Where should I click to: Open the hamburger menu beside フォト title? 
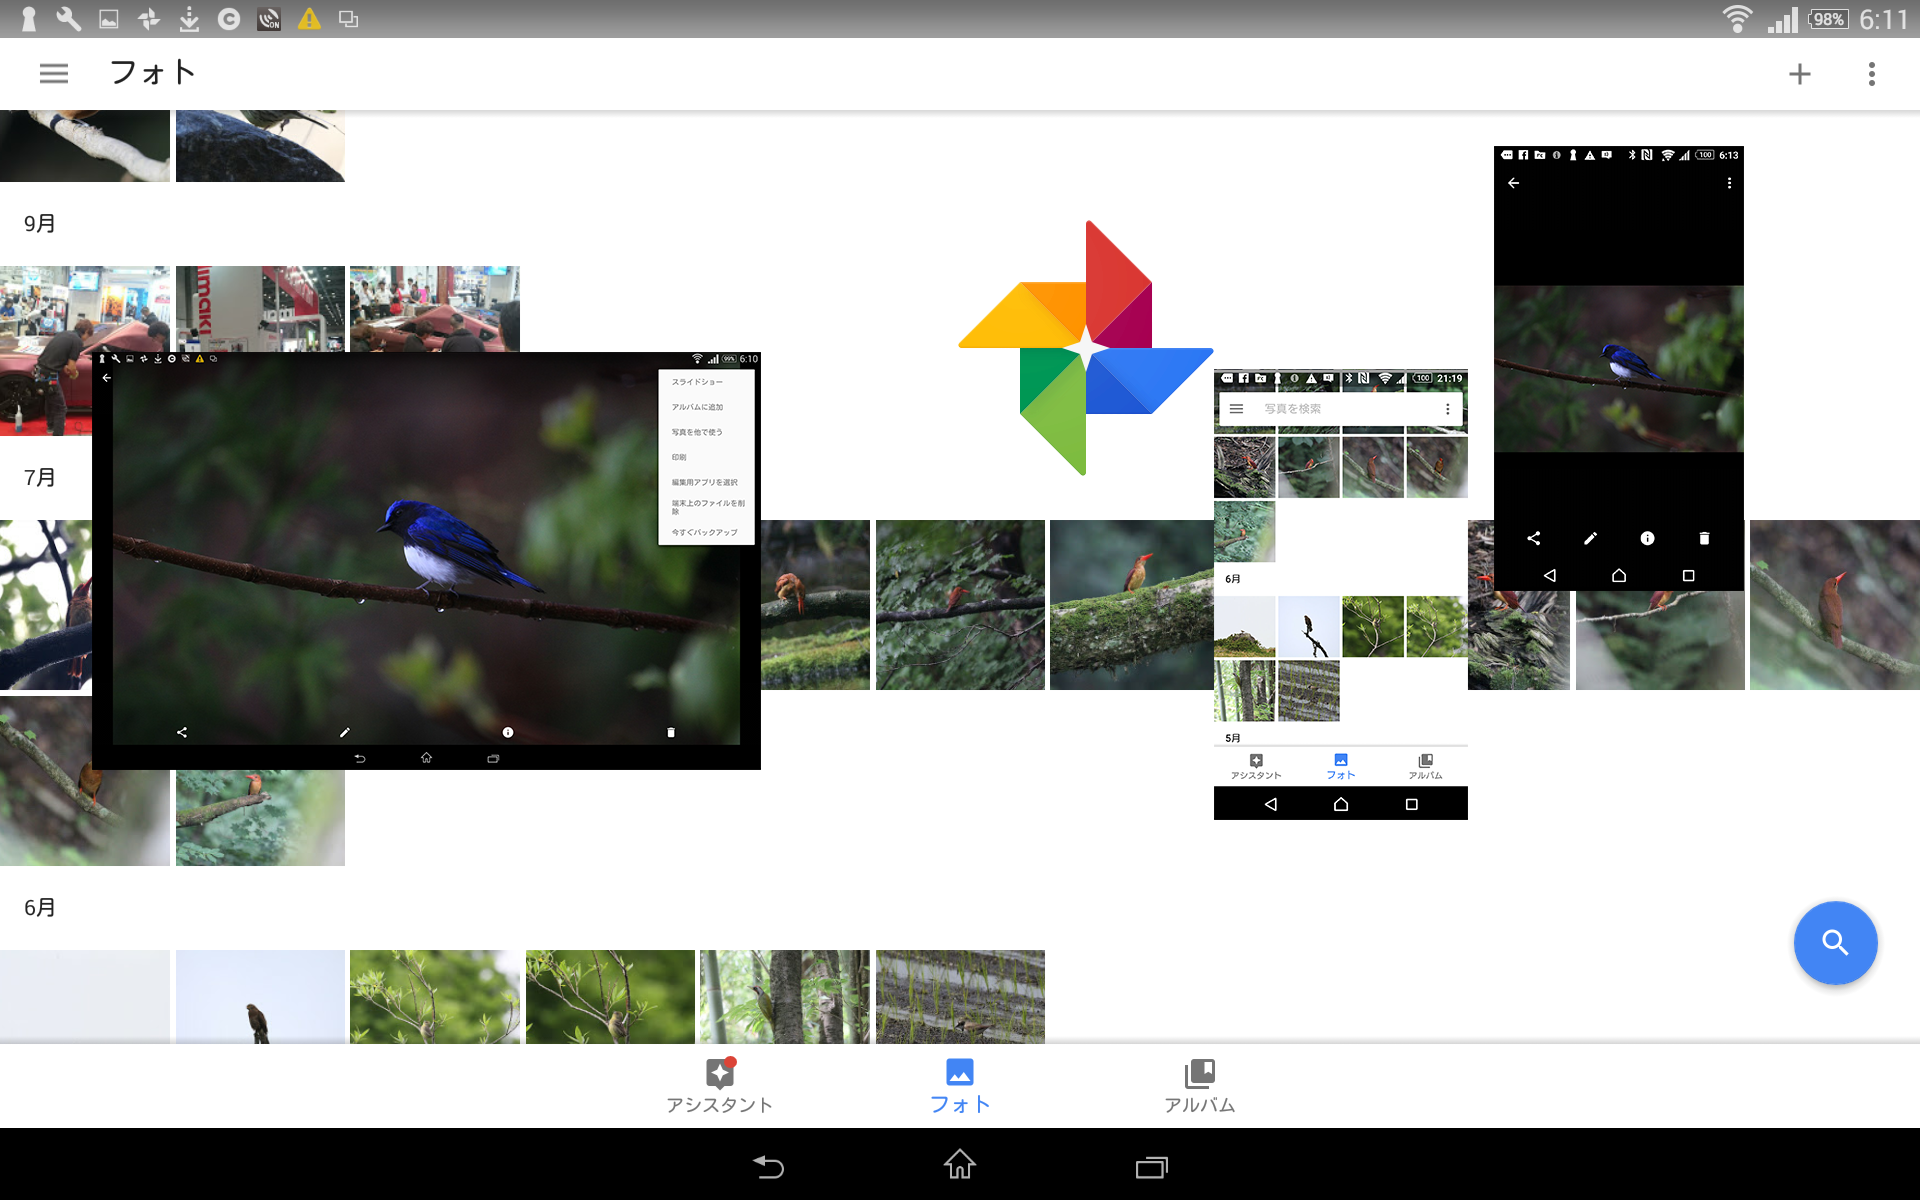pyautogui.click(x=54, y=73)
